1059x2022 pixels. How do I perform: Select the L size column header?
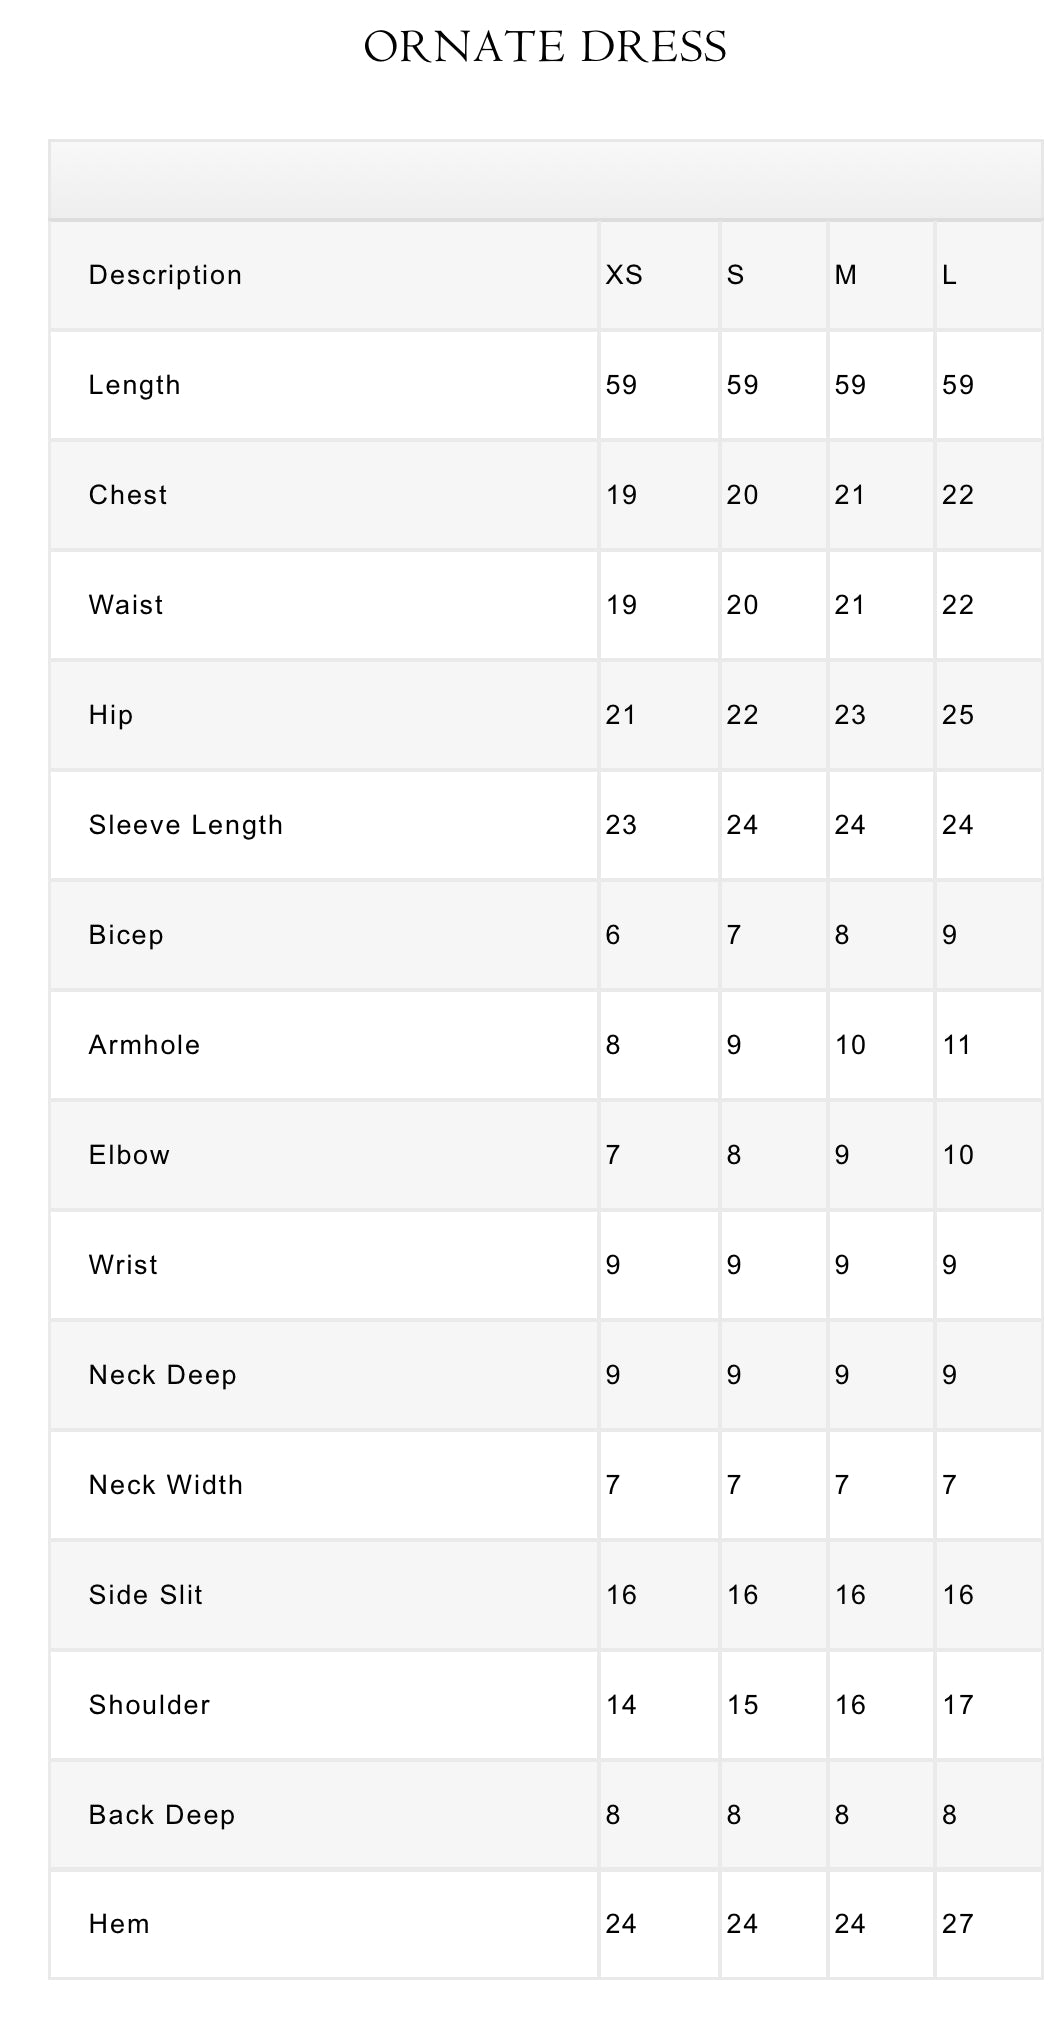[x=950, y=275]
